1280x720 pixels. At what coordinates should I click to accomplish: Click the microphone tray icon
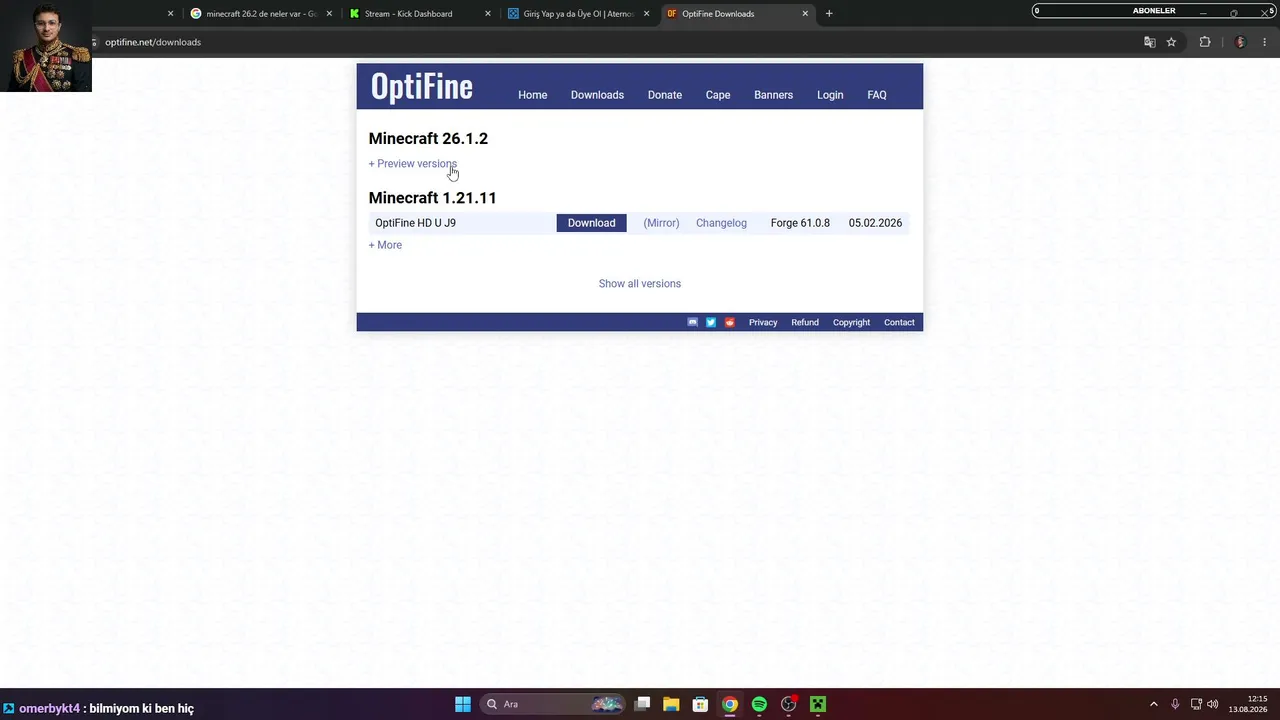1175,704
